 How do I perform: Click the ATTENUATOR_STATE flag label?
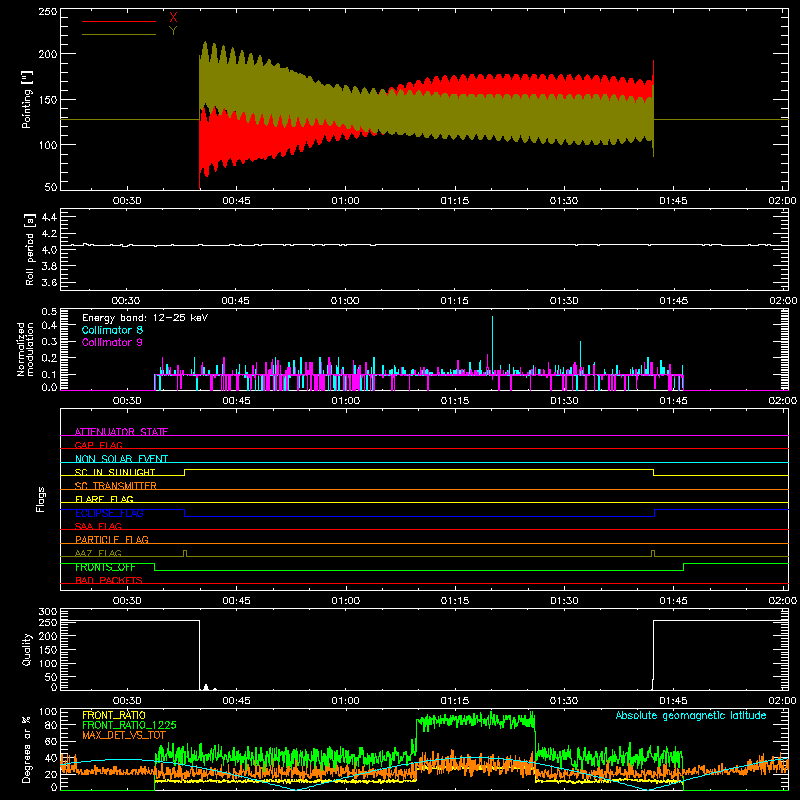click(121, 432)
